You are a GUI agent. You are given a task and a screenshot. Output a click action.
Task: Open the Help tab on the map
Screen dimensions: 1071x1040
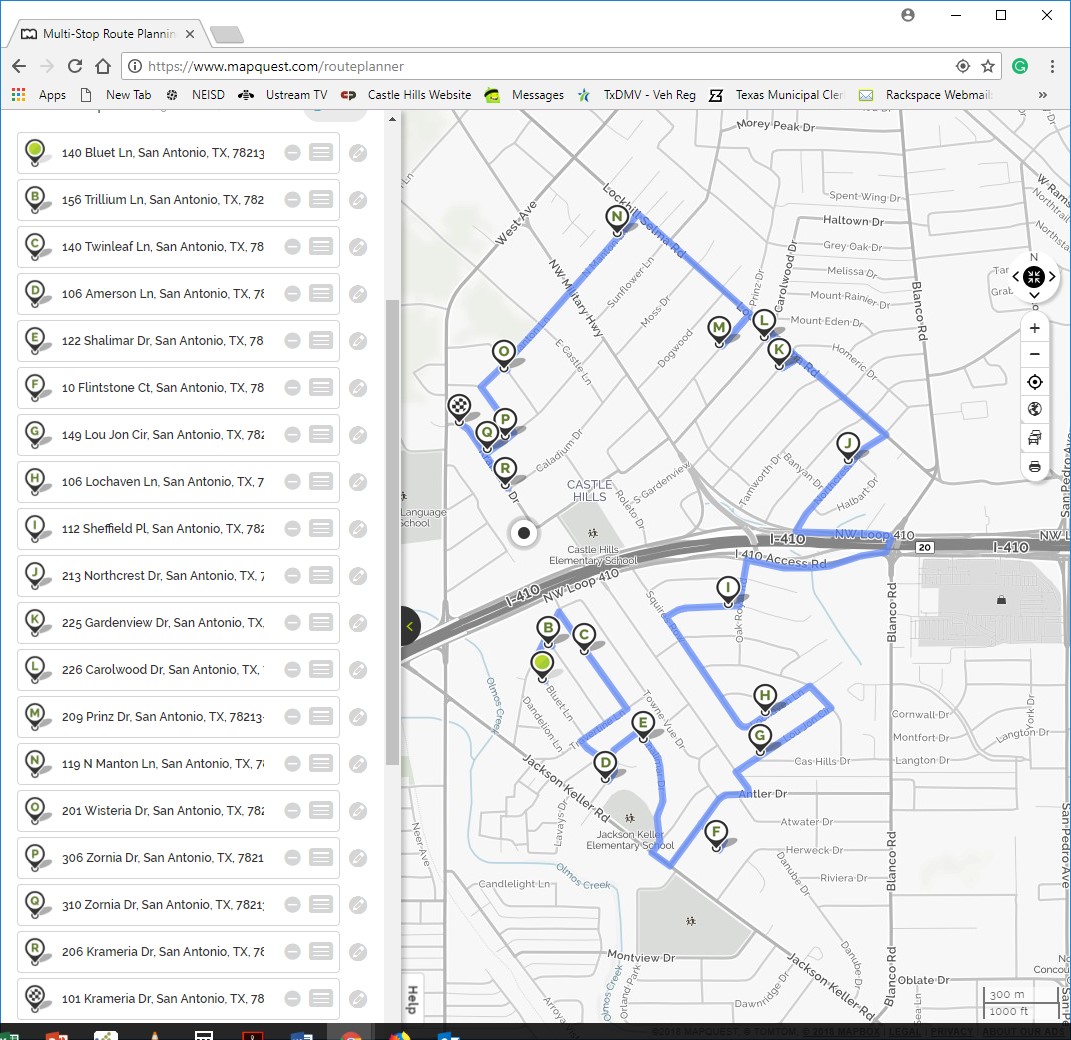click(x=411, y=998)
